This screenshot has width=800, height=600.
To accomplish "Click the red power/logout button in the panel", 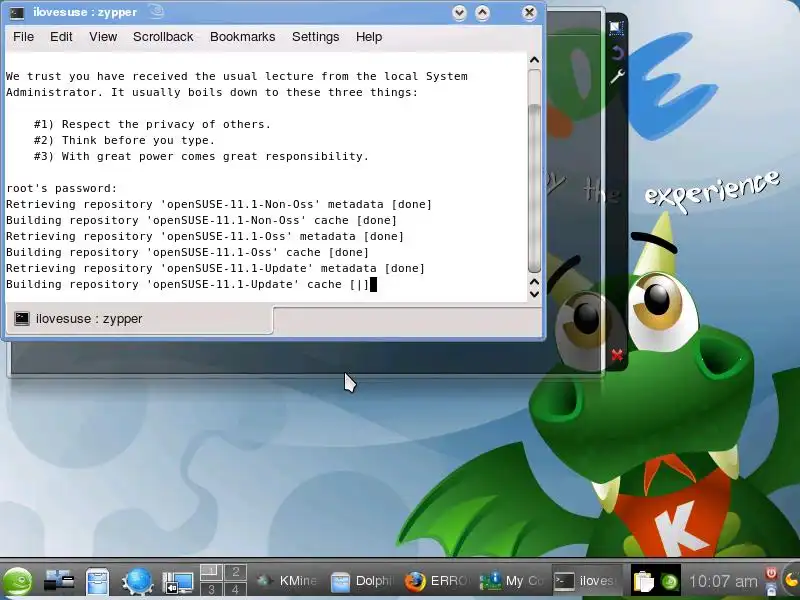I will click(x=771, y=572).
